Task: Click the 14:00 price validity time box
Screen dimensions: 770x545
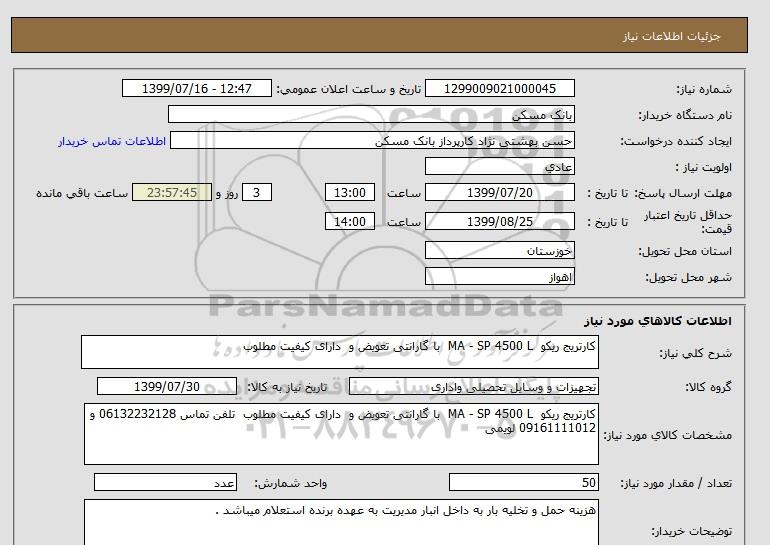Action: click(352, 222)
